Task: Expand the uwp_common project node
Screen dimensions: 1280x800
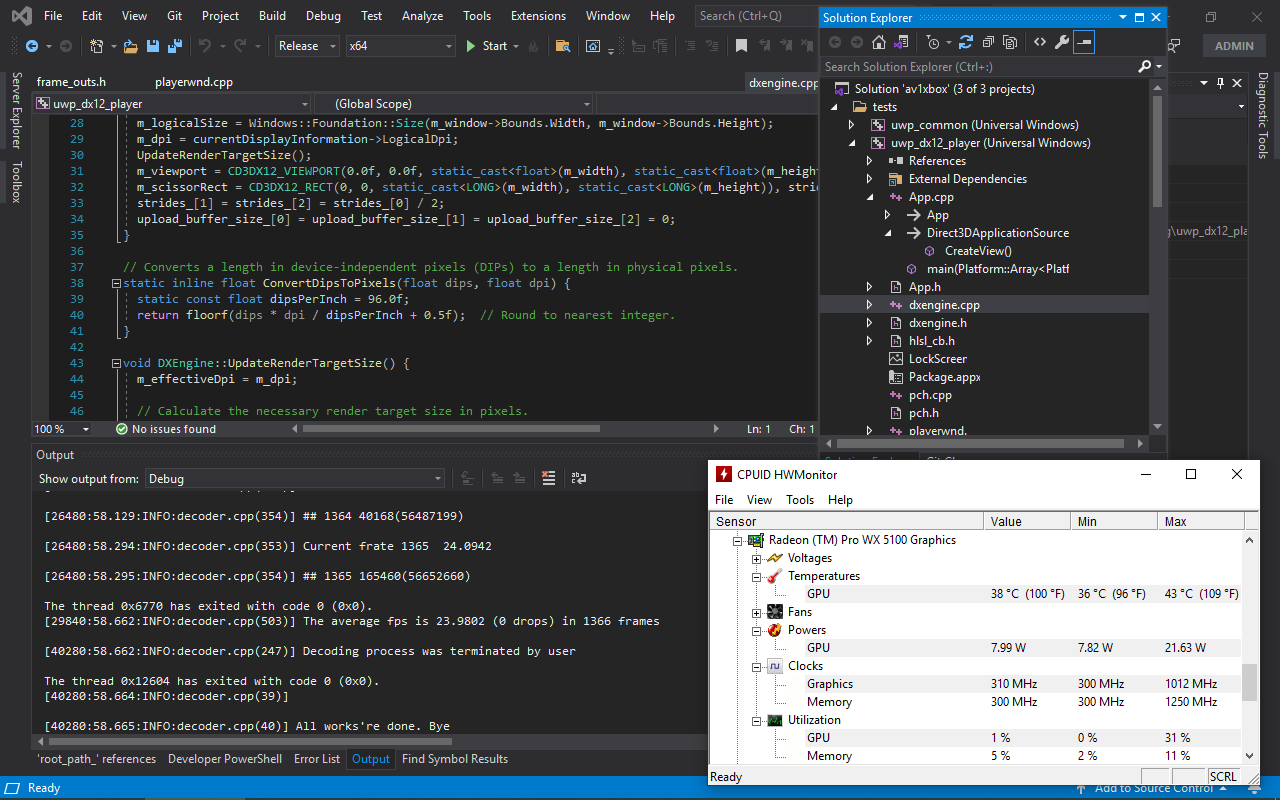Action: pos(851,125)
